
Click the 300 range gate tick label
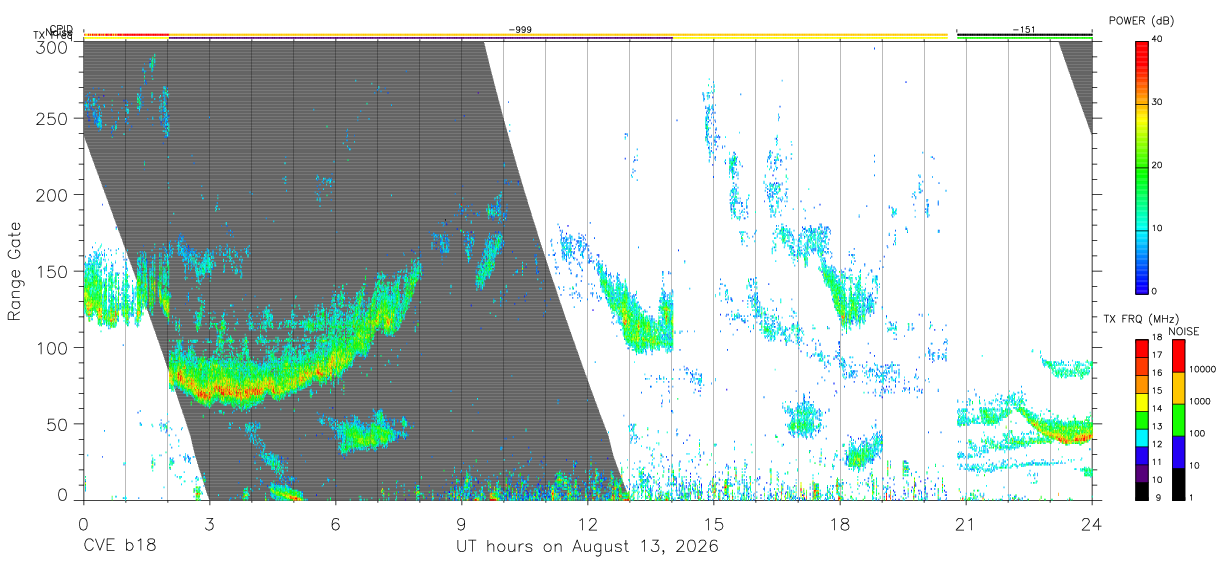(x=53, y=47)
